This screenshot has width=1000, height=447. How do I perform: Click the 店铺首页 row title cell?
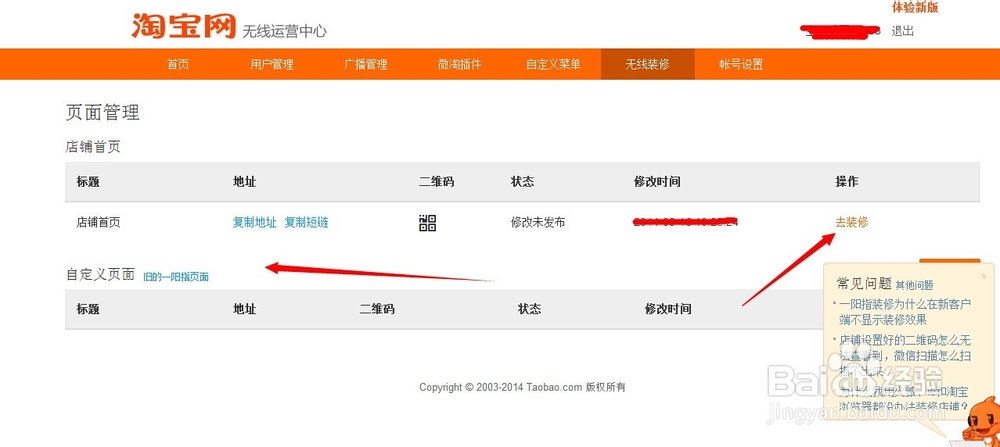pos(98,223)
